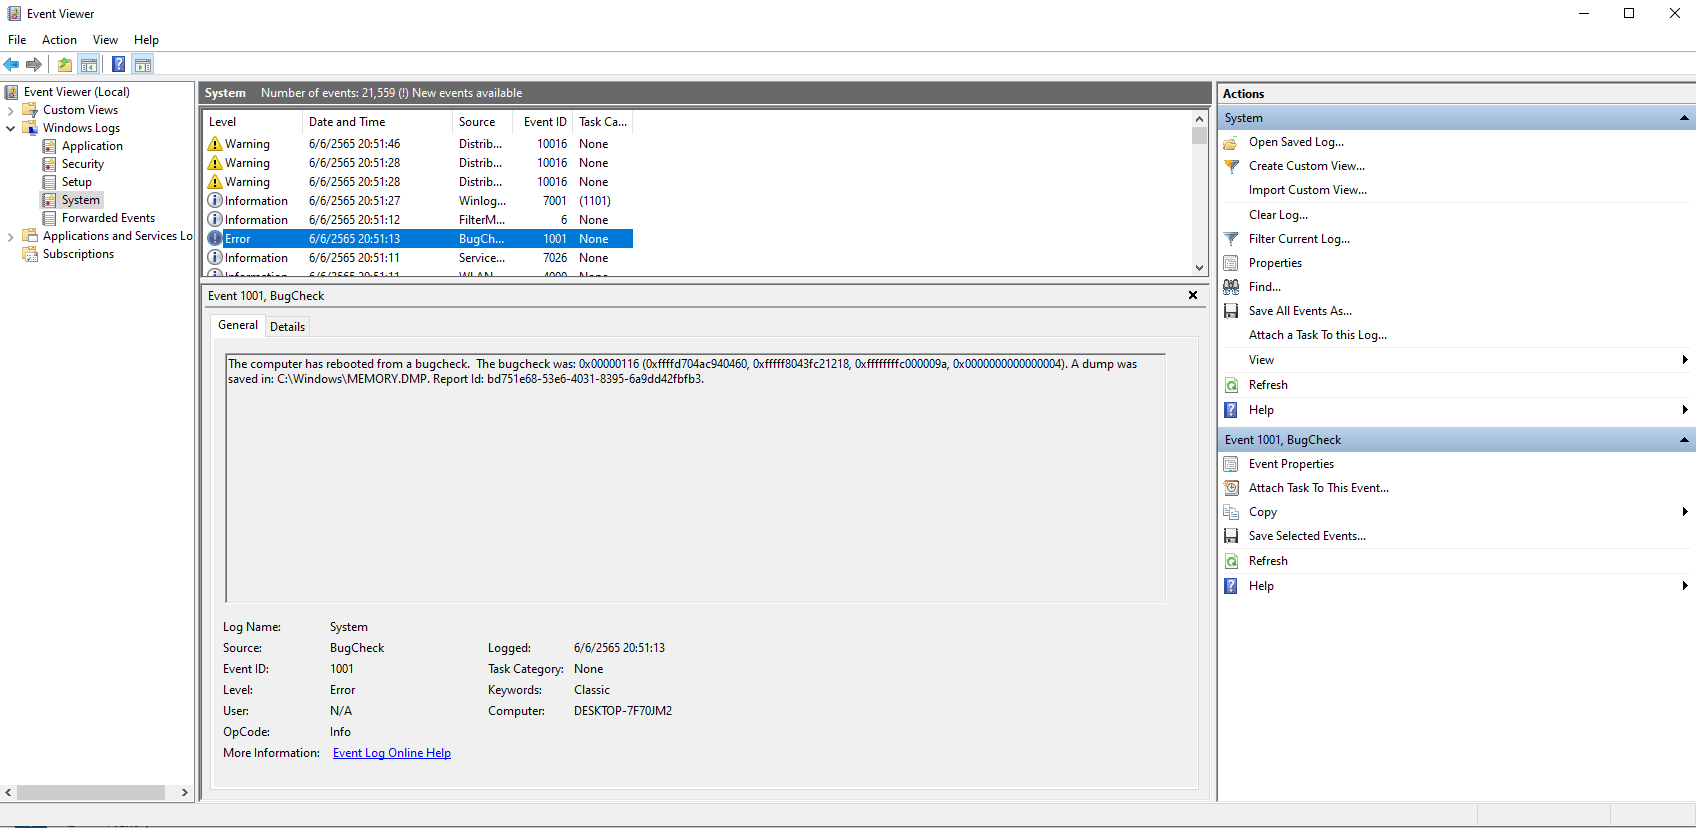1696x828 pixels.
Task: Click the Create Custom View icon
Action: pos(1231,166)
